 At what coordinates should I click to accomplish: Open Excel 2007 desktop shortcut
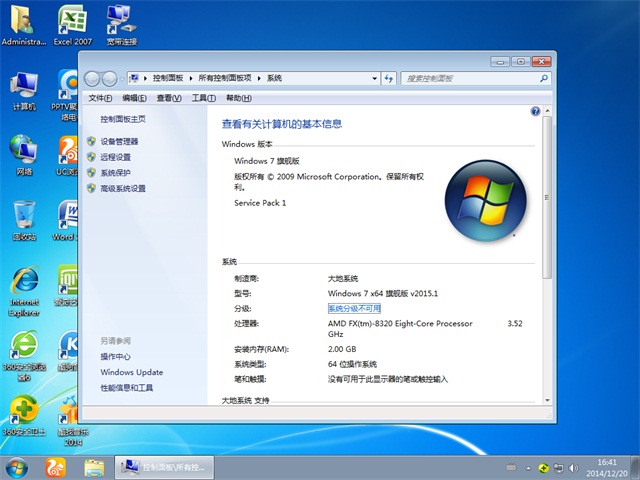72,23
